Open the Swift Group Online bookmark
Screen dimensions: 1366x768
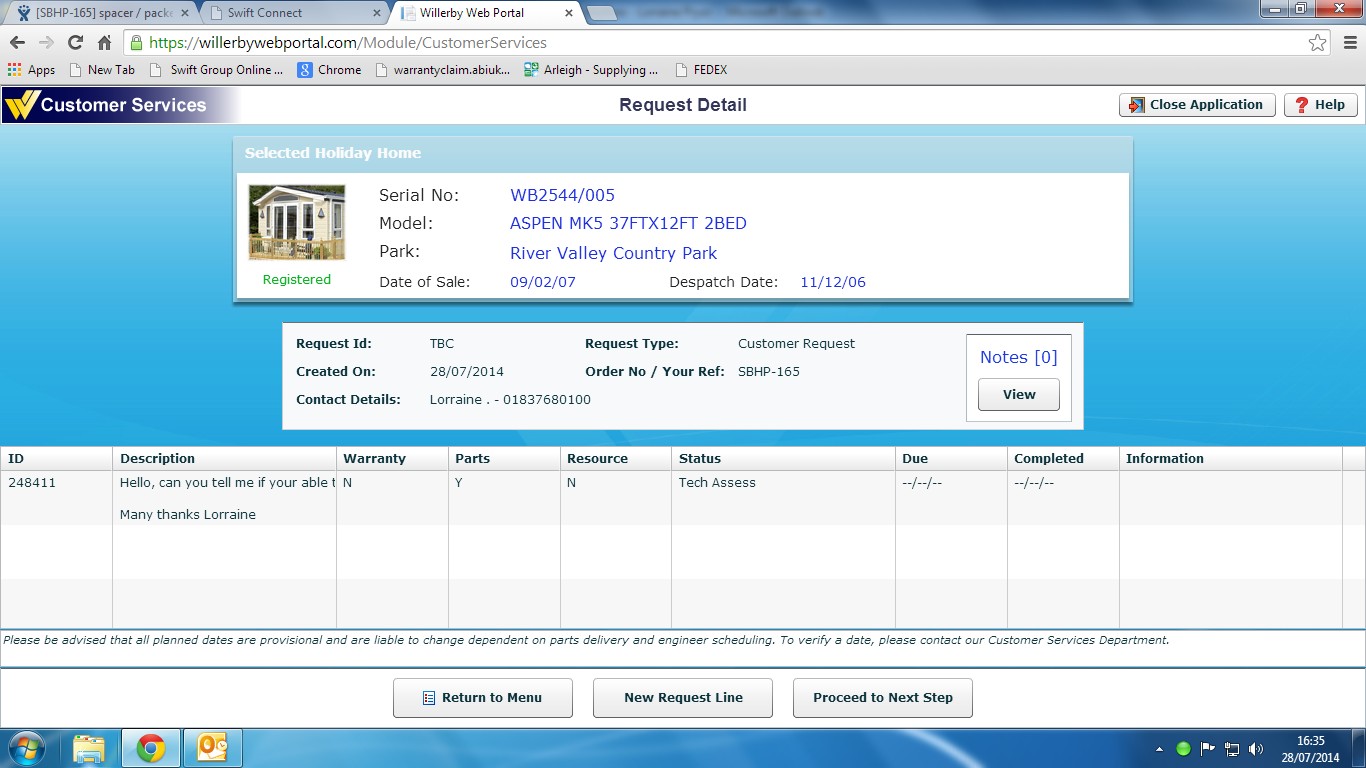click(216, 70)
